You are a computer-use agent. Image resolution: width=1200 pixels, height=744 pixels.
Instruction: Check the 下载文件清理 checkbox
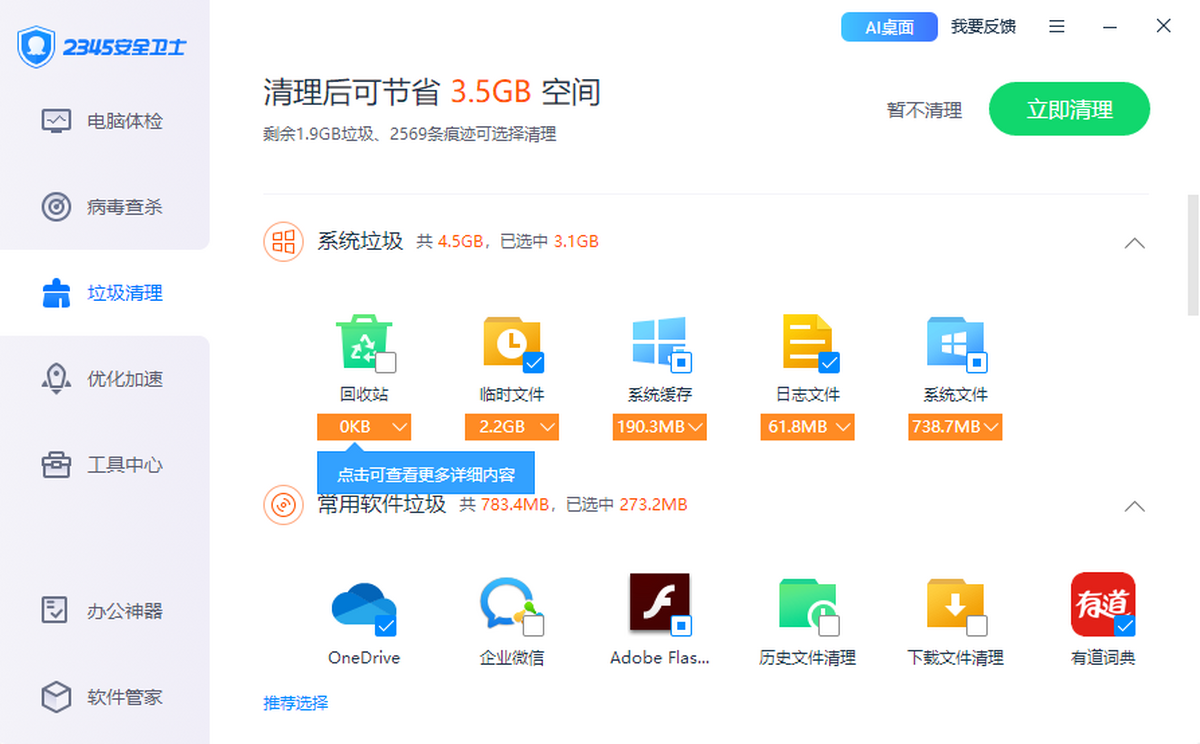click(977, 626)
